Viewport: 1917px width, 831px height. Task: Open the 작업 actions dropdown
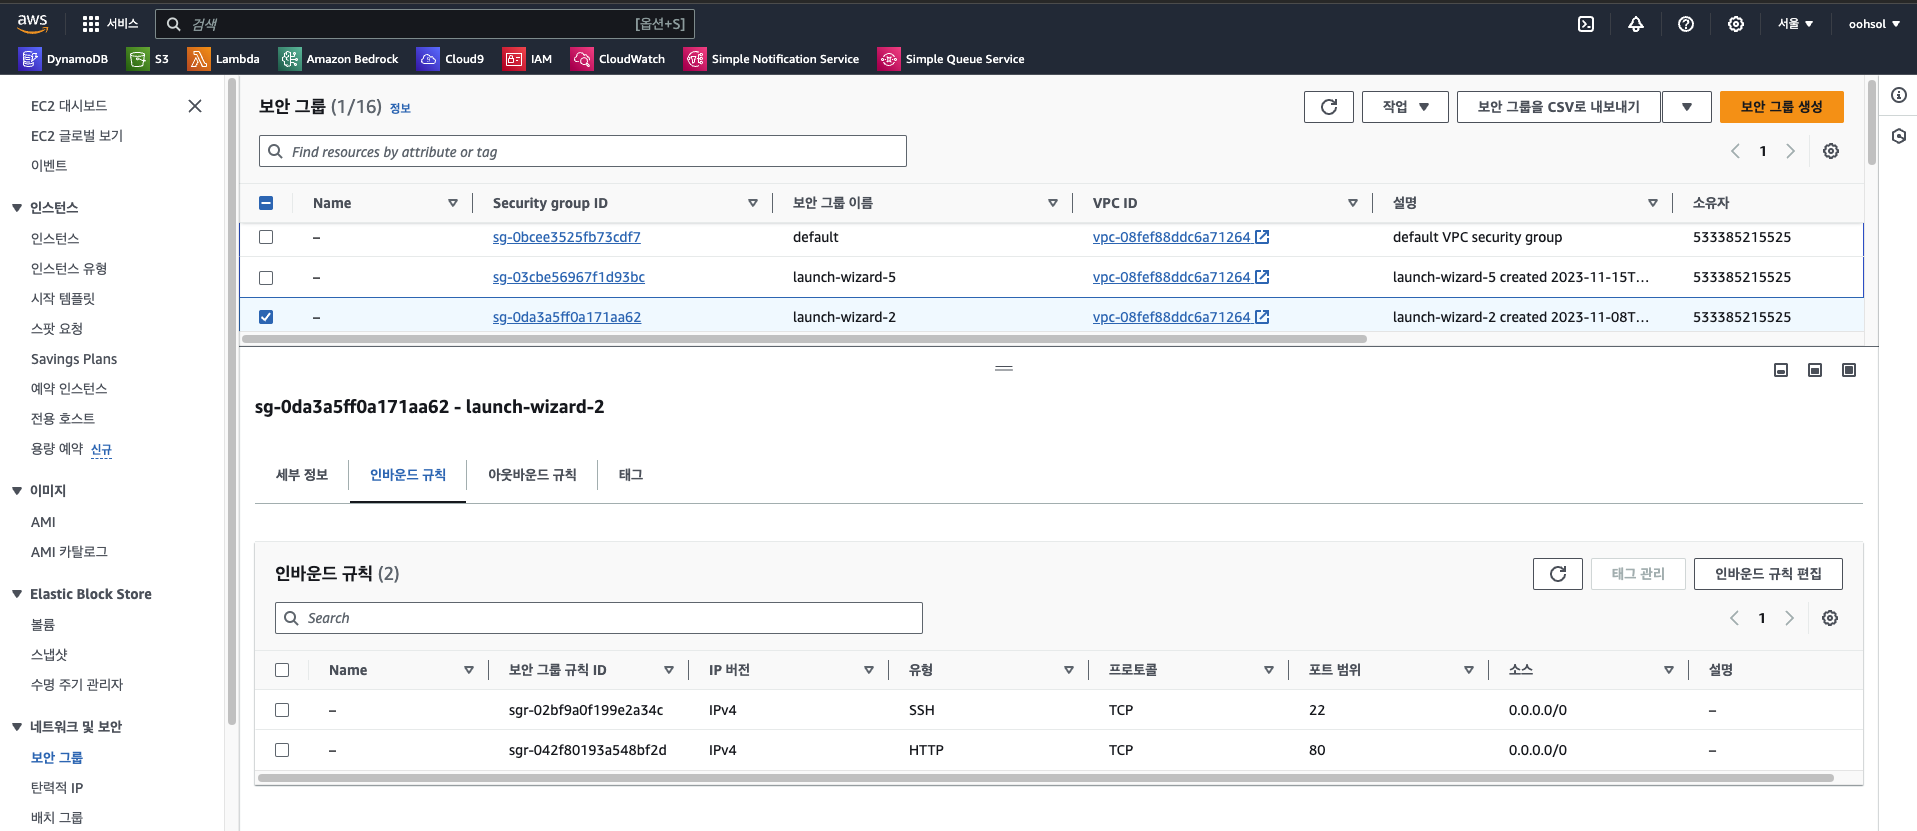(1404, 107)
